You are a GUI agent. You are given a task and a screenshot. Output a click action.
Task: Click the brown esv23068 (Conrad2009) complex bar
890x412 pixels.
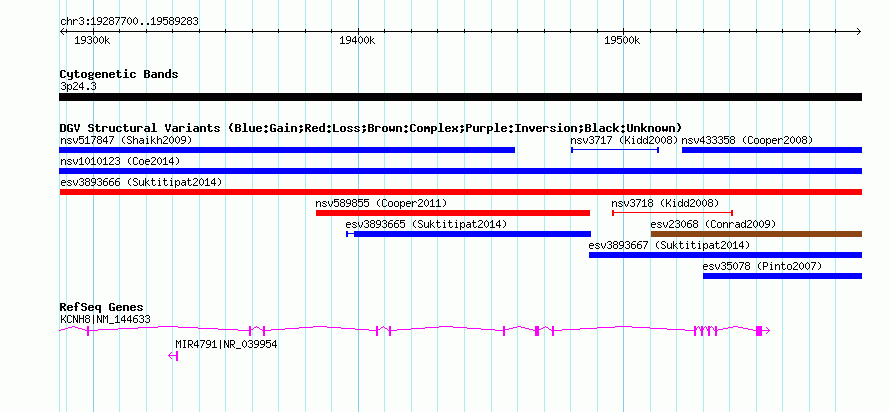tap(756, 234)
